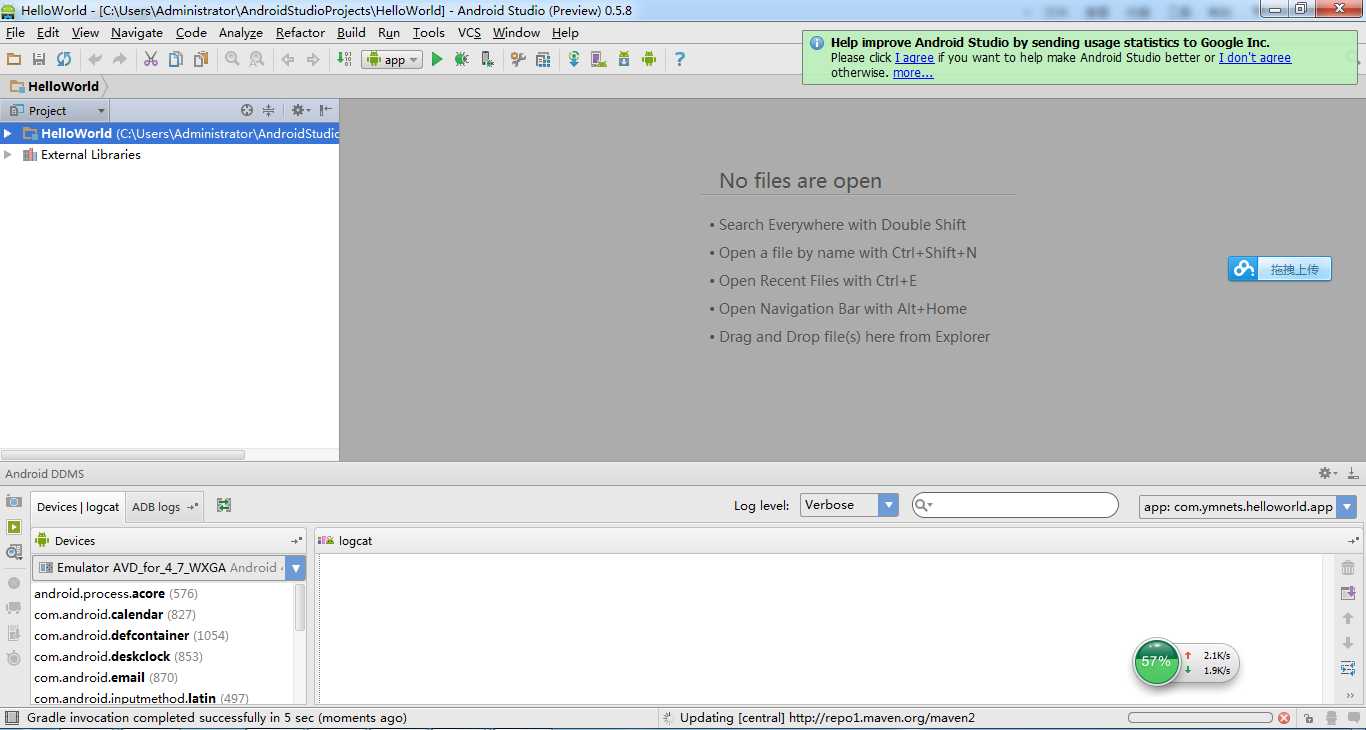The image size is (1366, 730).
Task: Click the 57% network monitor widget
Action: click(1186, 663)
